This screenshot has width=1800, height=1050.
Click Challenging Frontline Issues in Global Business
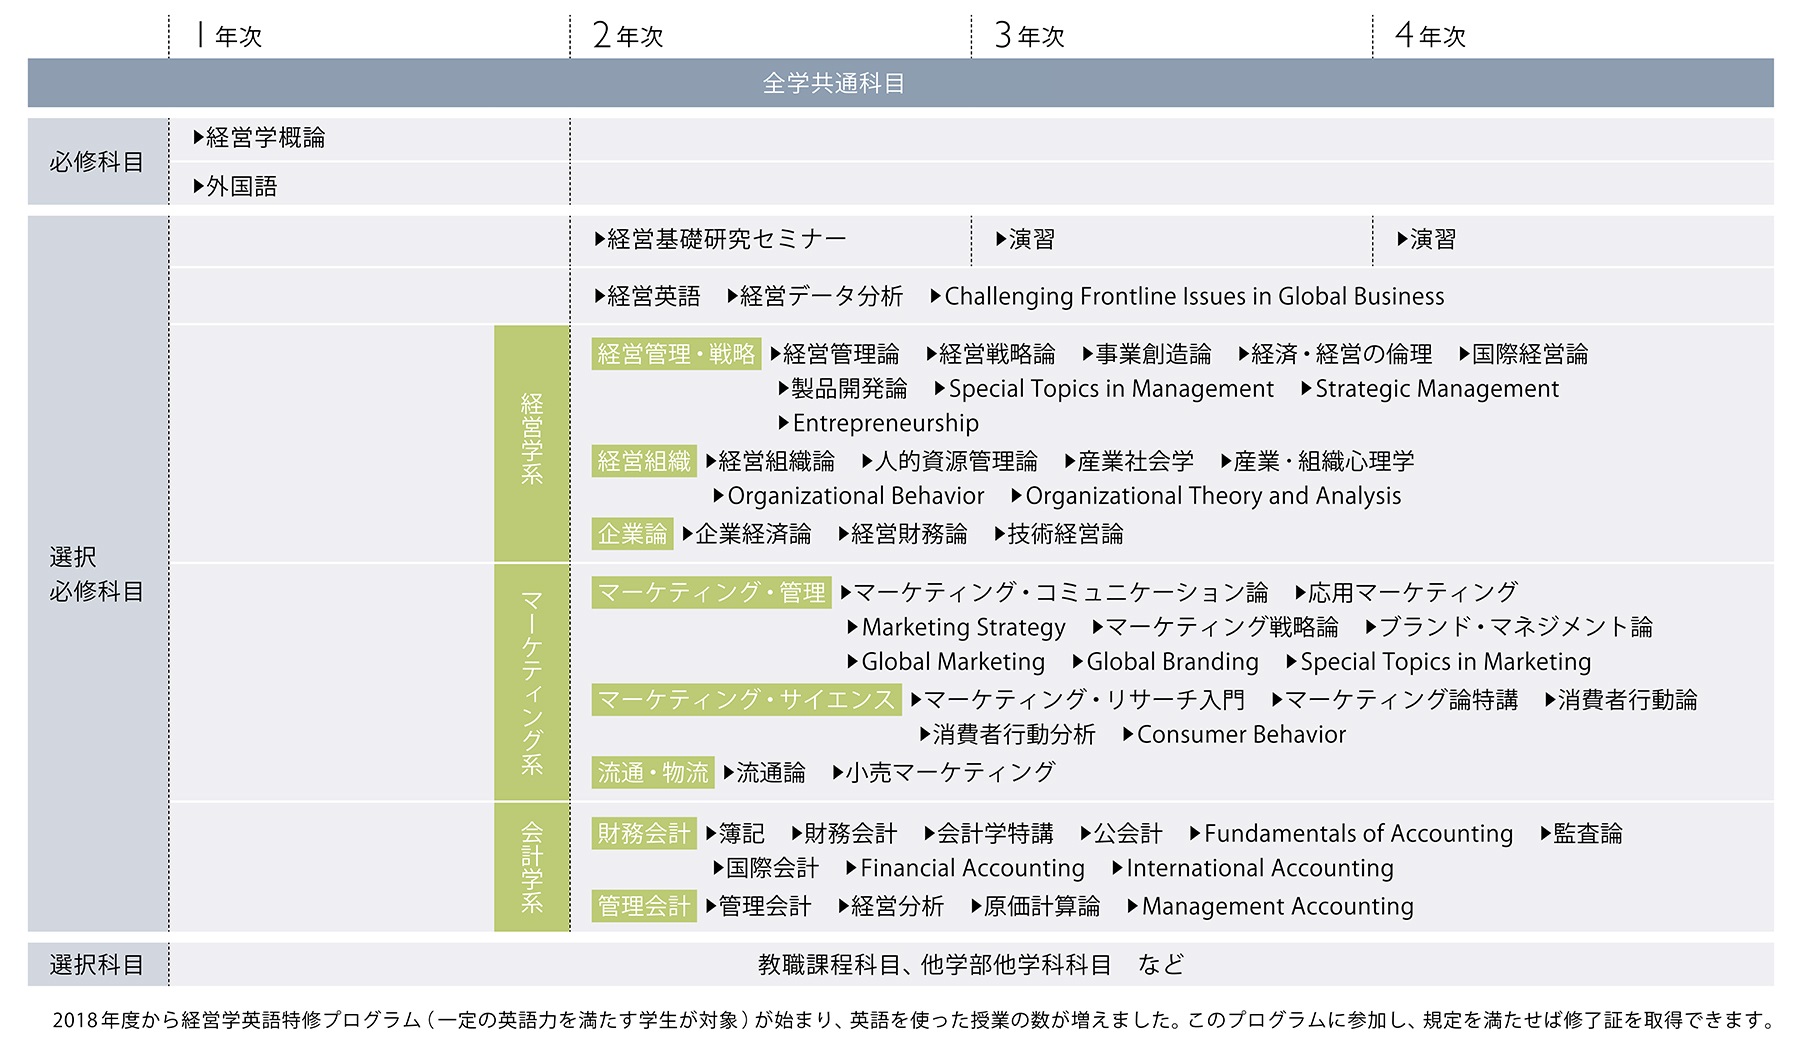pyautogui.click(x=1188, y=296)
